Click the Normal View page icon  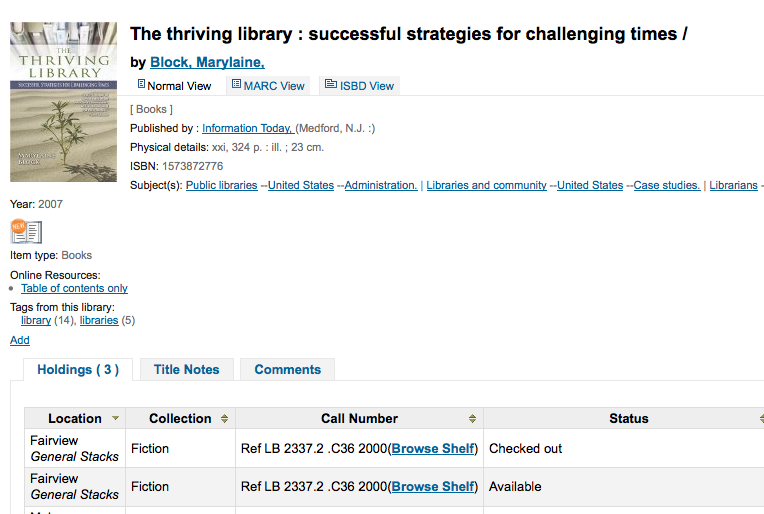click(141, 85)
